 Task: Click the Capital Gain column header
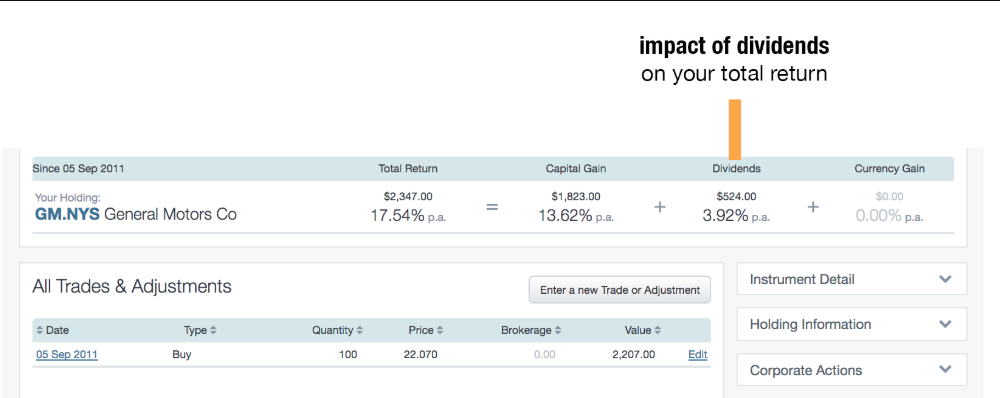click(x=576, y=169)
